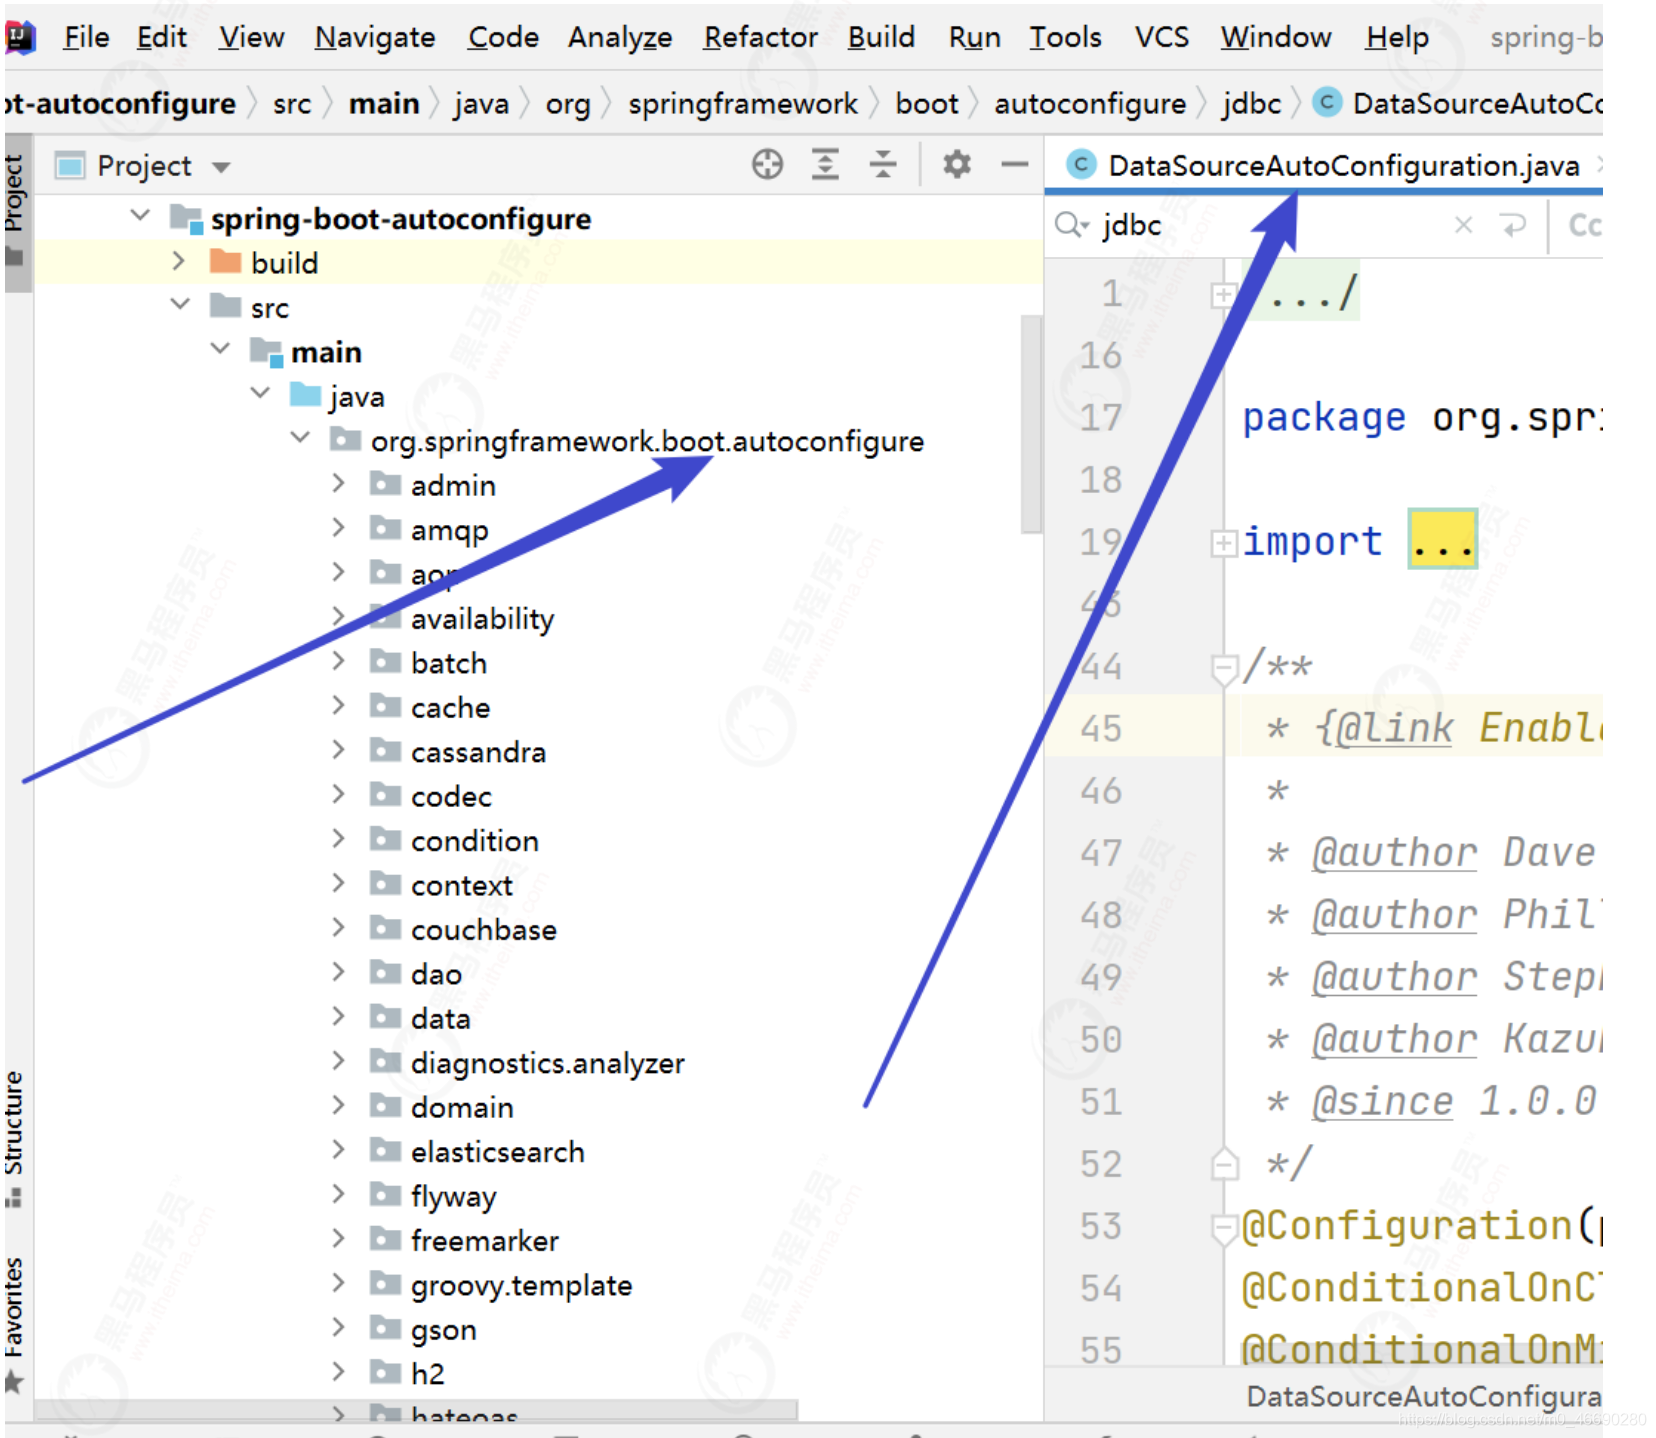Click the build folder icon
This screenshot has width=1656, height=1438.
tap(226, 262)
